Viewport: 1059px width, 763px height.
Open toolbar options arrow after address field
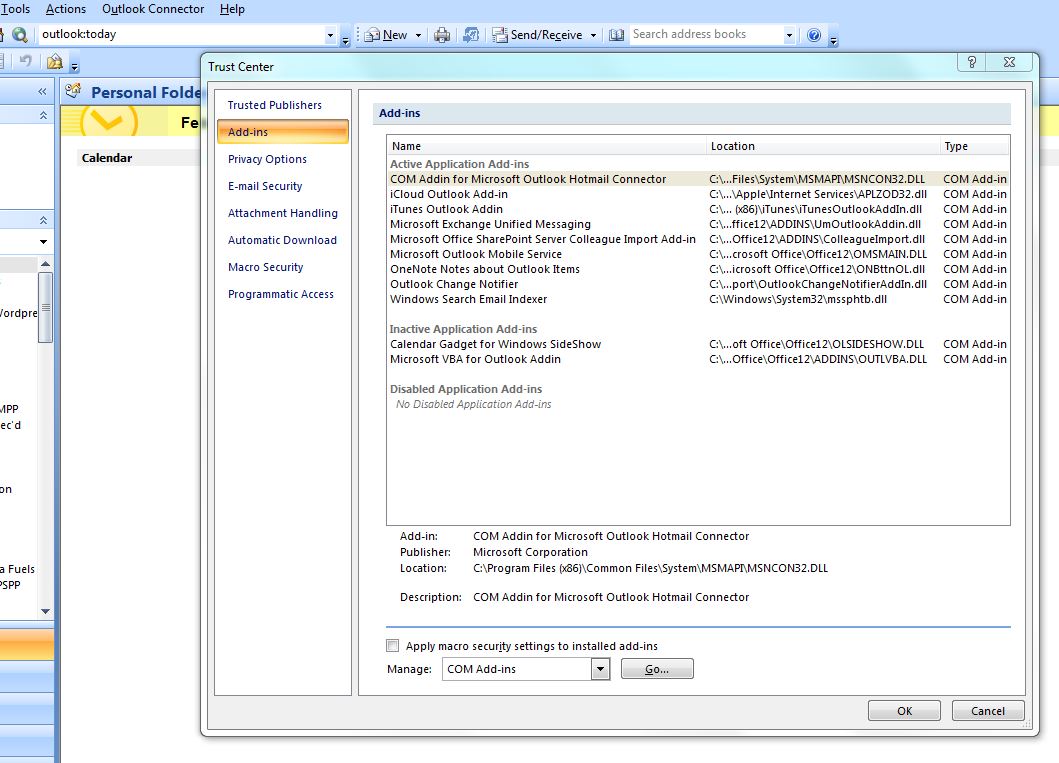(x=345, y=41)
